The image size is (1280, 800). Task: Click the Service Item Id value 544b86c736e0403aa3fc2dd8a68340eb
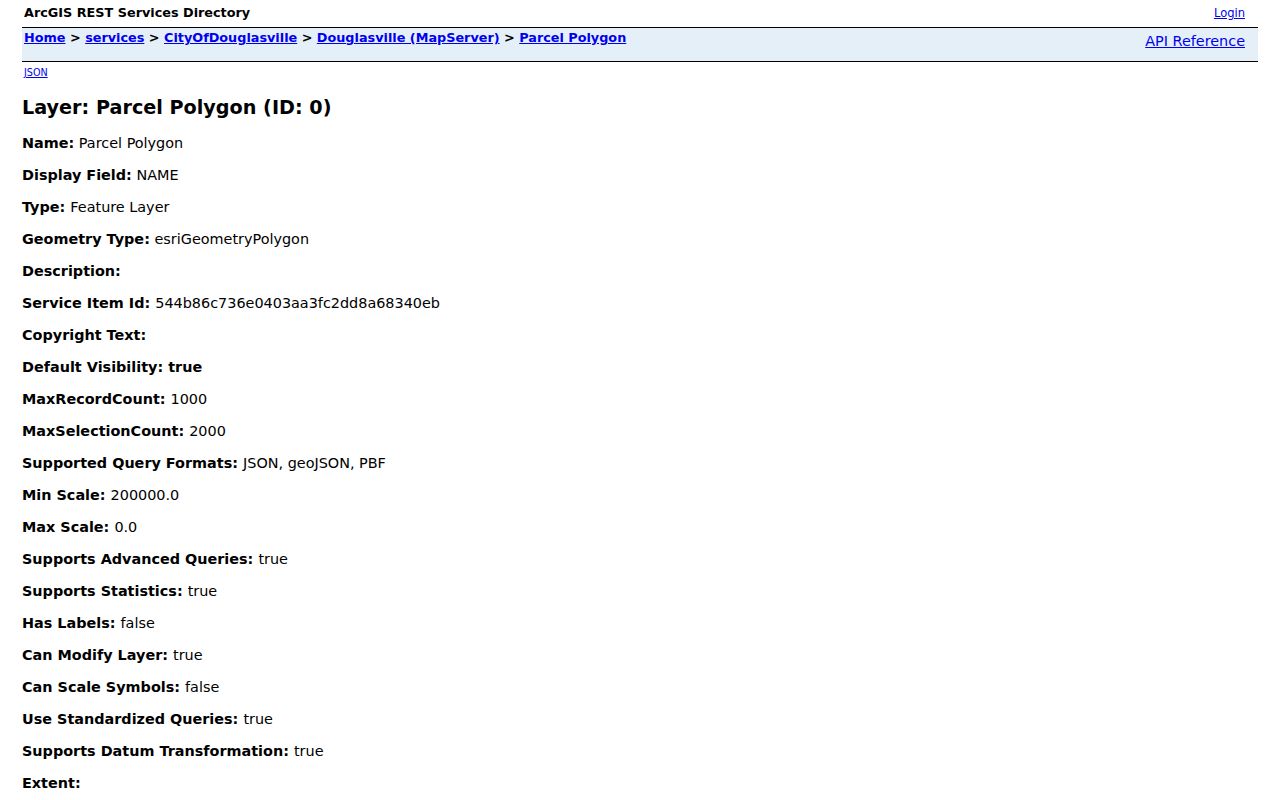coord(298,303)
